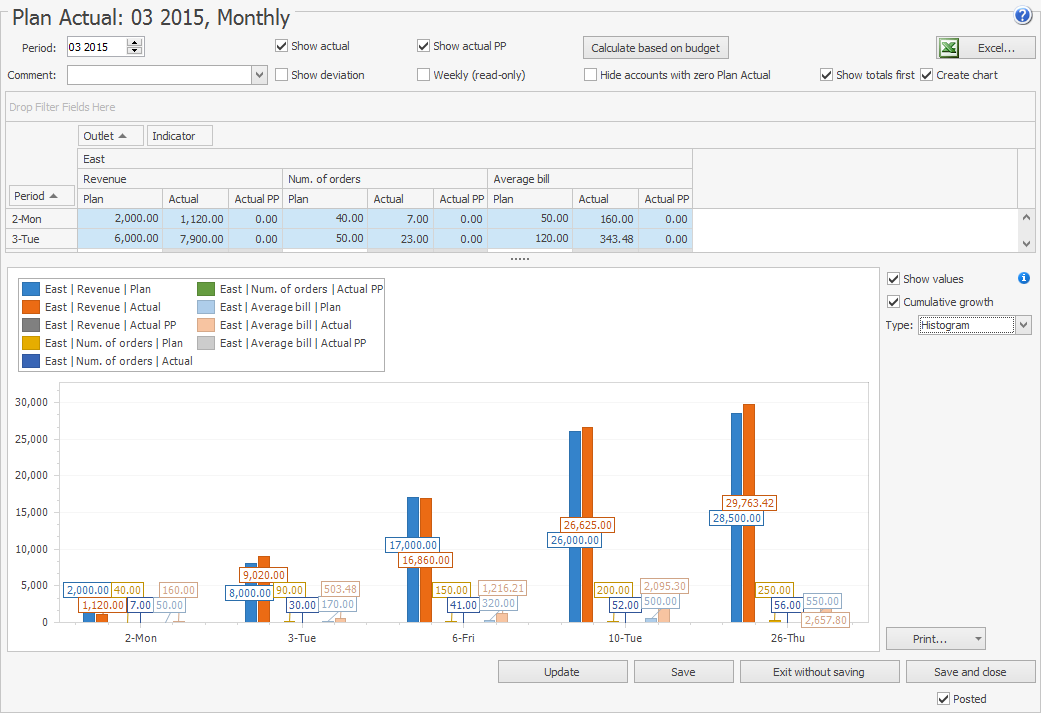Image resolution: width=1041 pixels, height=713 pixels.
Task: Click the Period input field
Action: (x=96, y=47)
